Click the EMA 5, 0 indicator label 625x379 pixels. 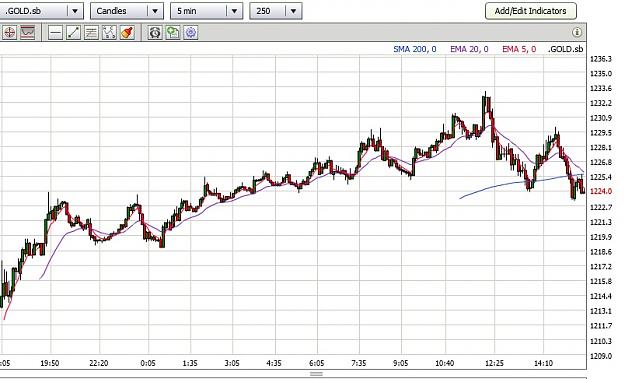tap(519, 49)
